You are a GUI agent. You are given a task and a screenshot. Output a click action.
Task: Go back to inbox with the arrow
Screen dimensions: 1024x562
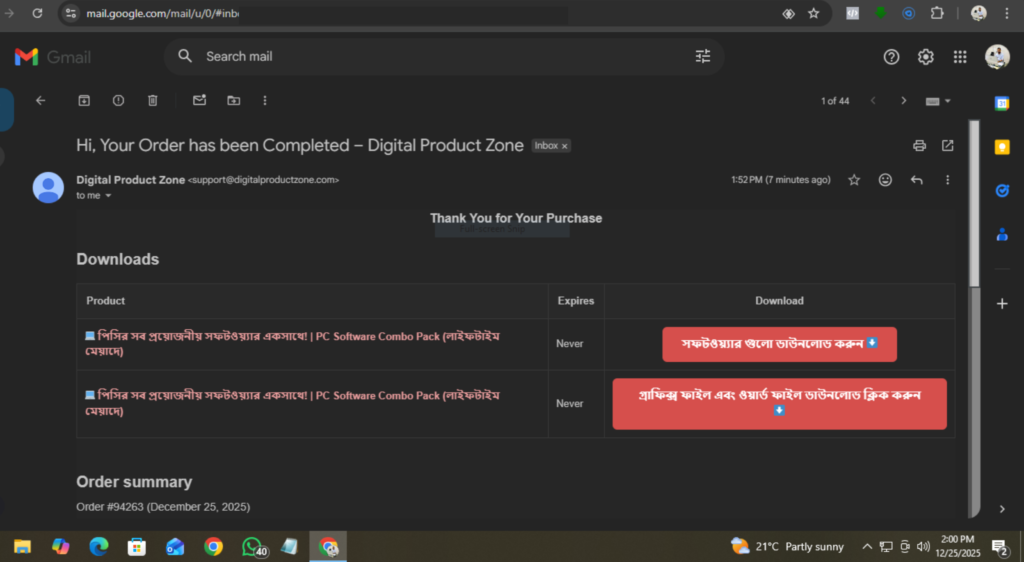(x=41, y=100)
